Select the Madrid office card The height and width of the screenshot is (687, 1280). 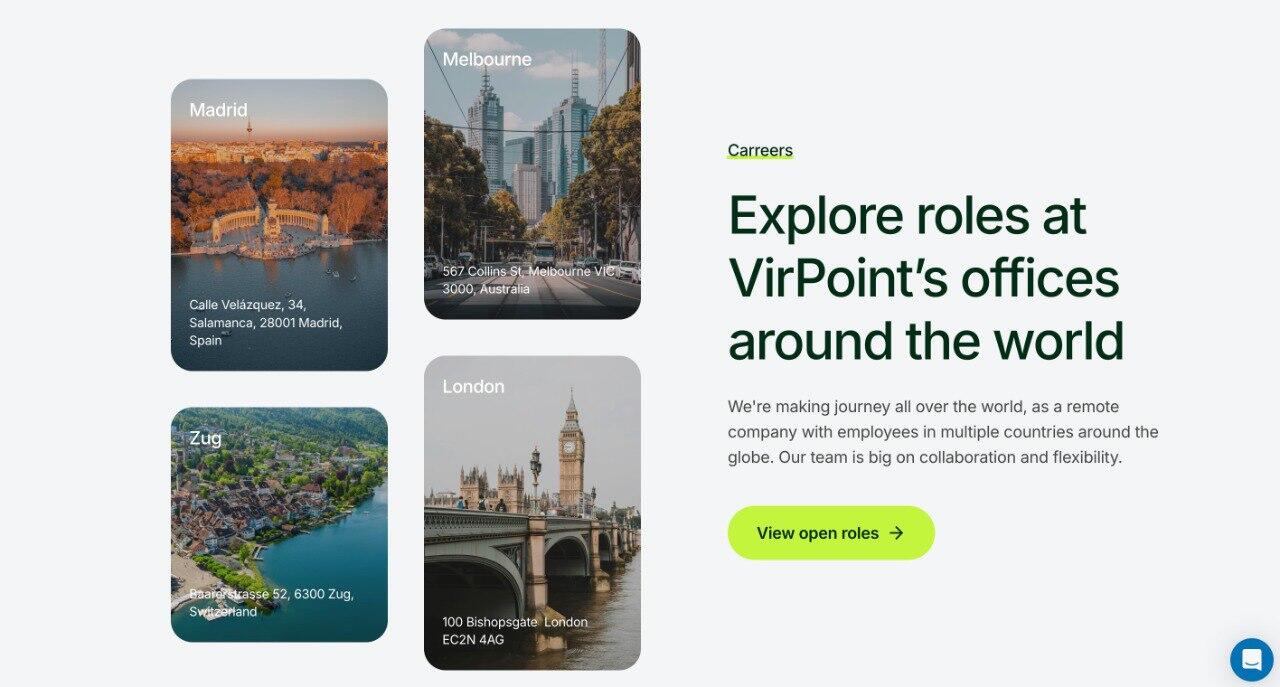point(279,225)
